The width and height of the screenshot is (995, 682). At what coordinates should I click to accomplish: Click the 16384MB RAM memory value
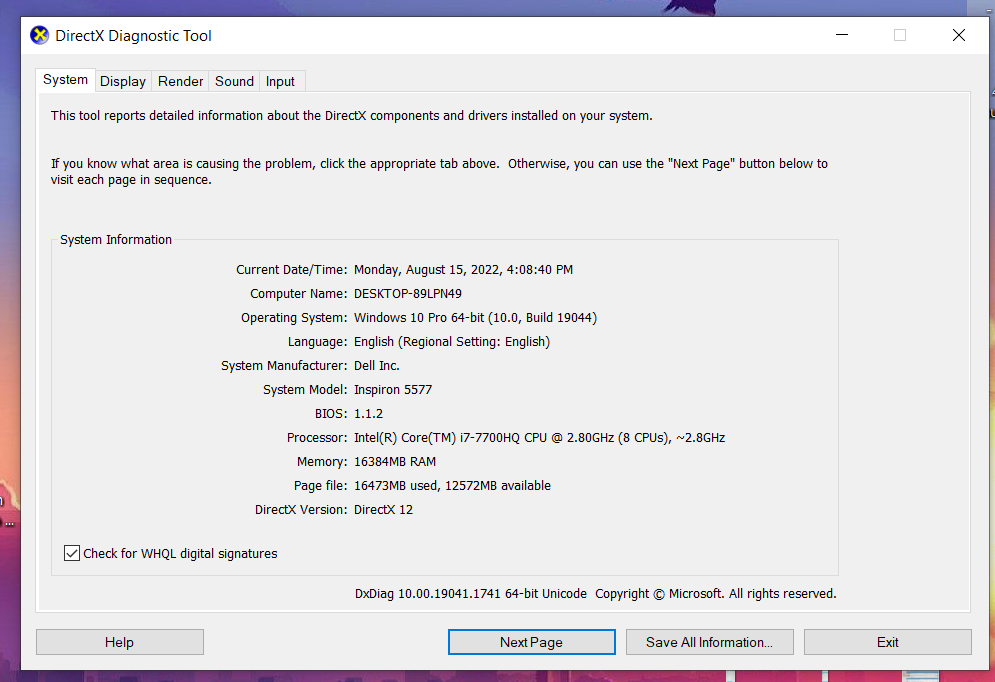(395, 462)
